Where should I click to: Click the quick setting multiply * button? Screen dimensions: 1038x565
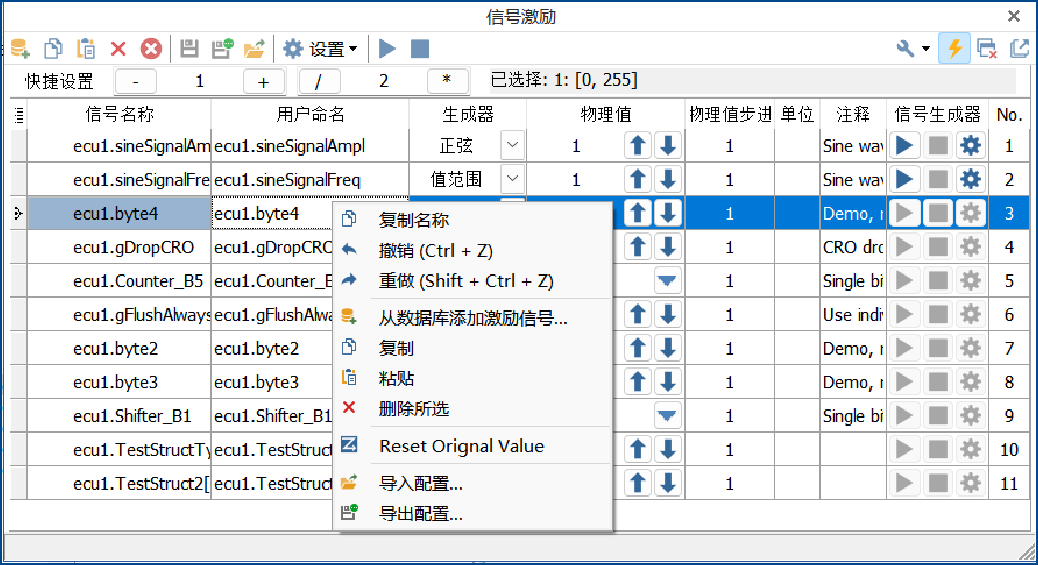(x=447, y=82)
